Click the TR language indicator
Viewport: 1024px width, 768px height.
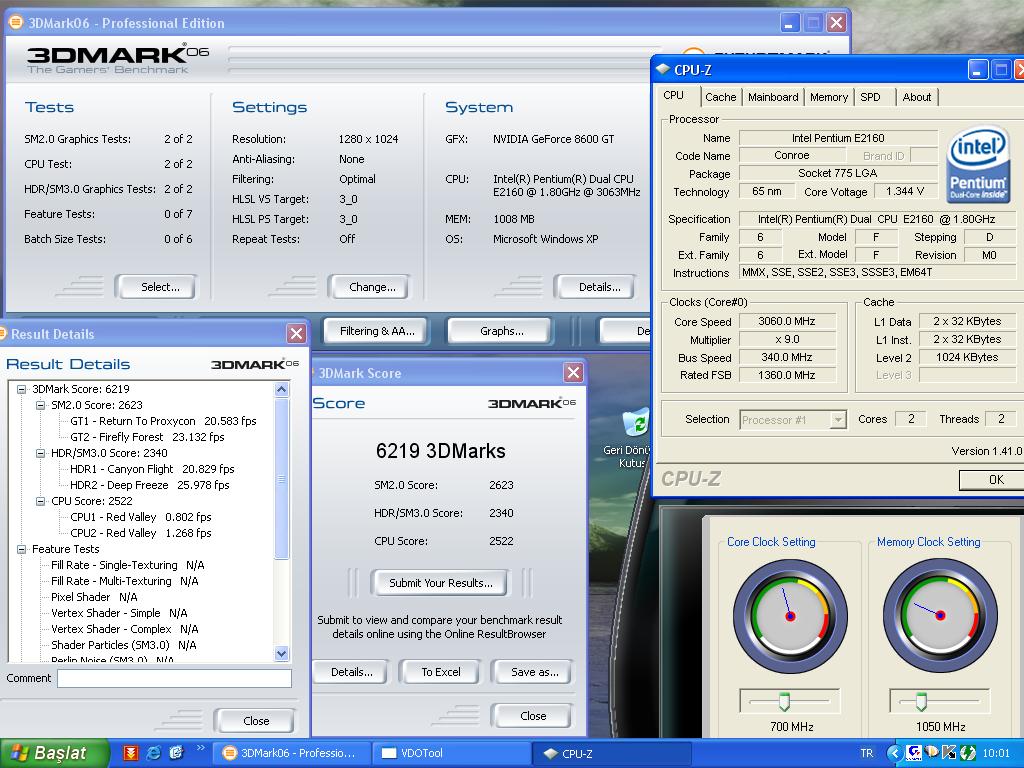867,753
